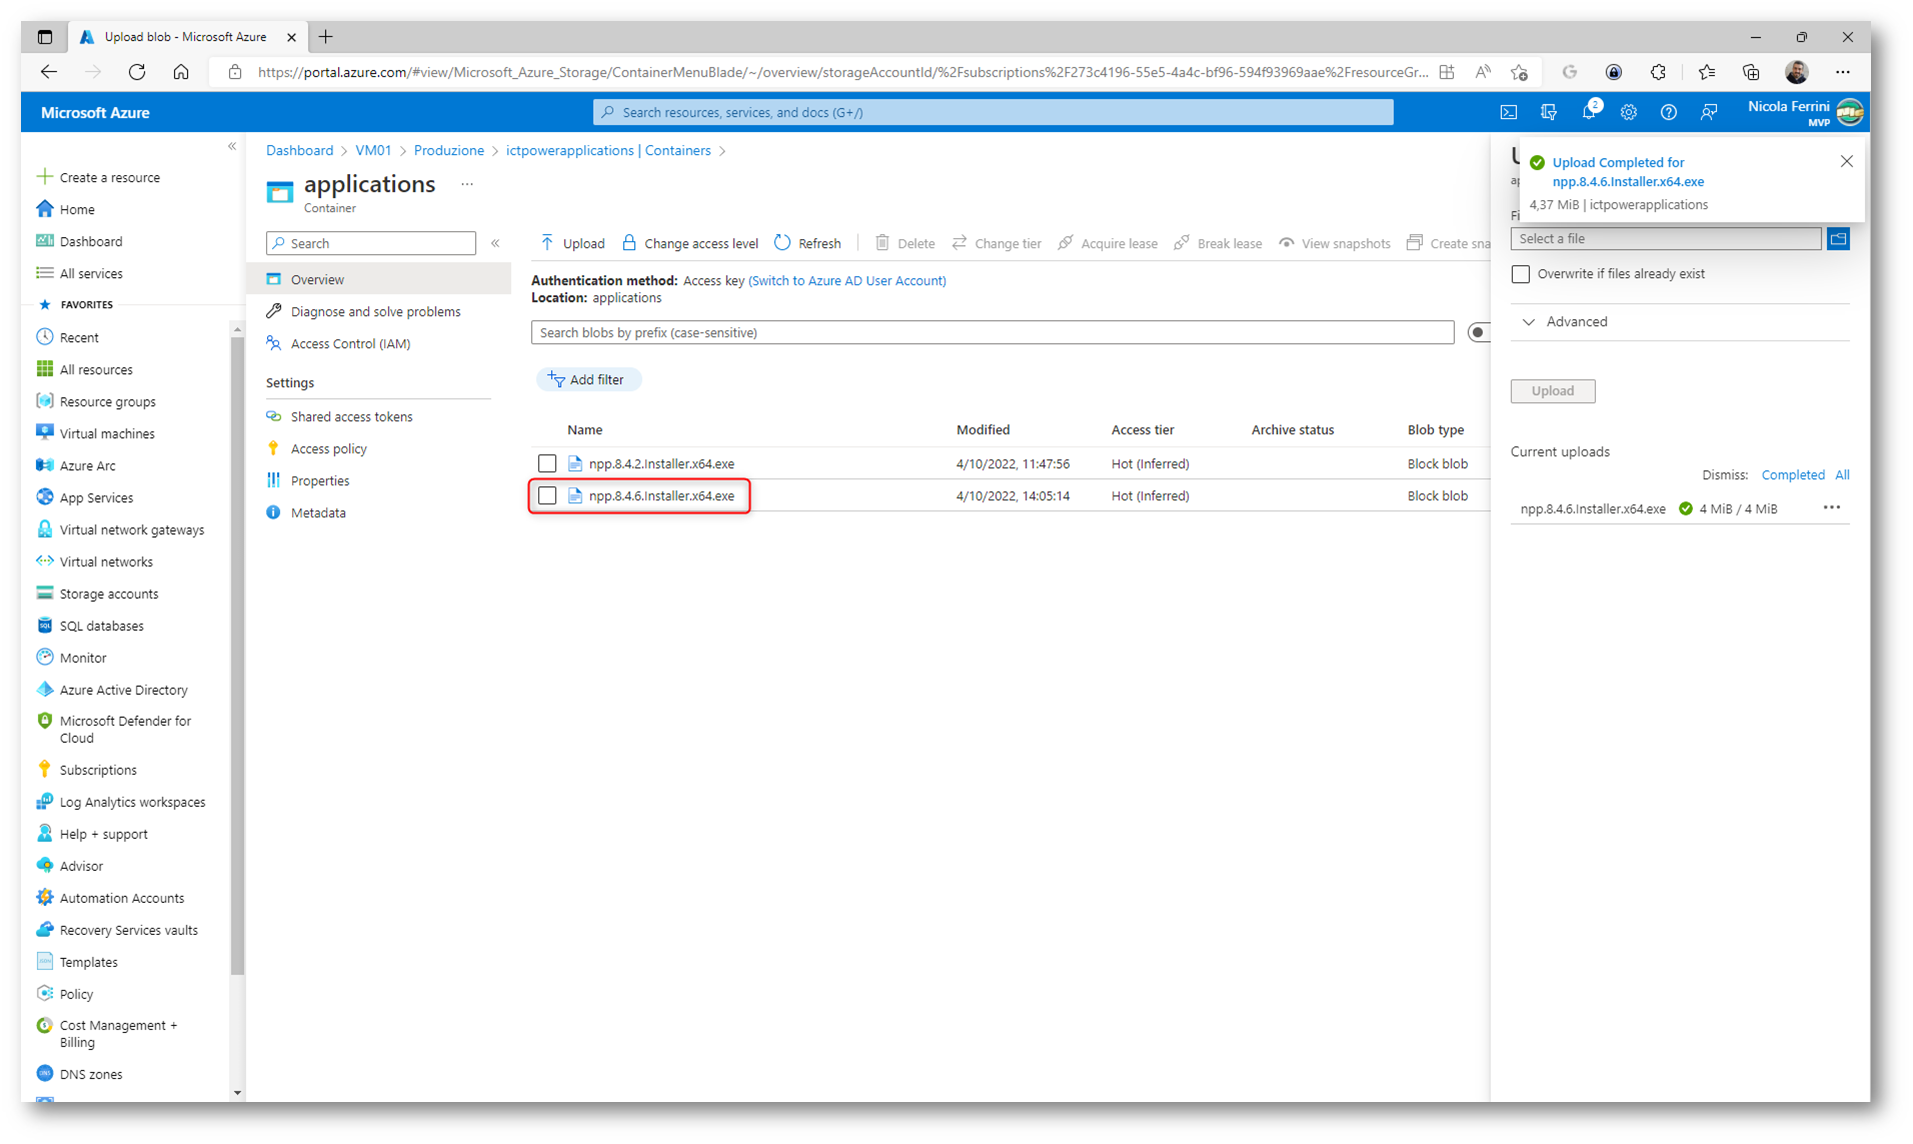Open Monitor from favorites list

72,657
